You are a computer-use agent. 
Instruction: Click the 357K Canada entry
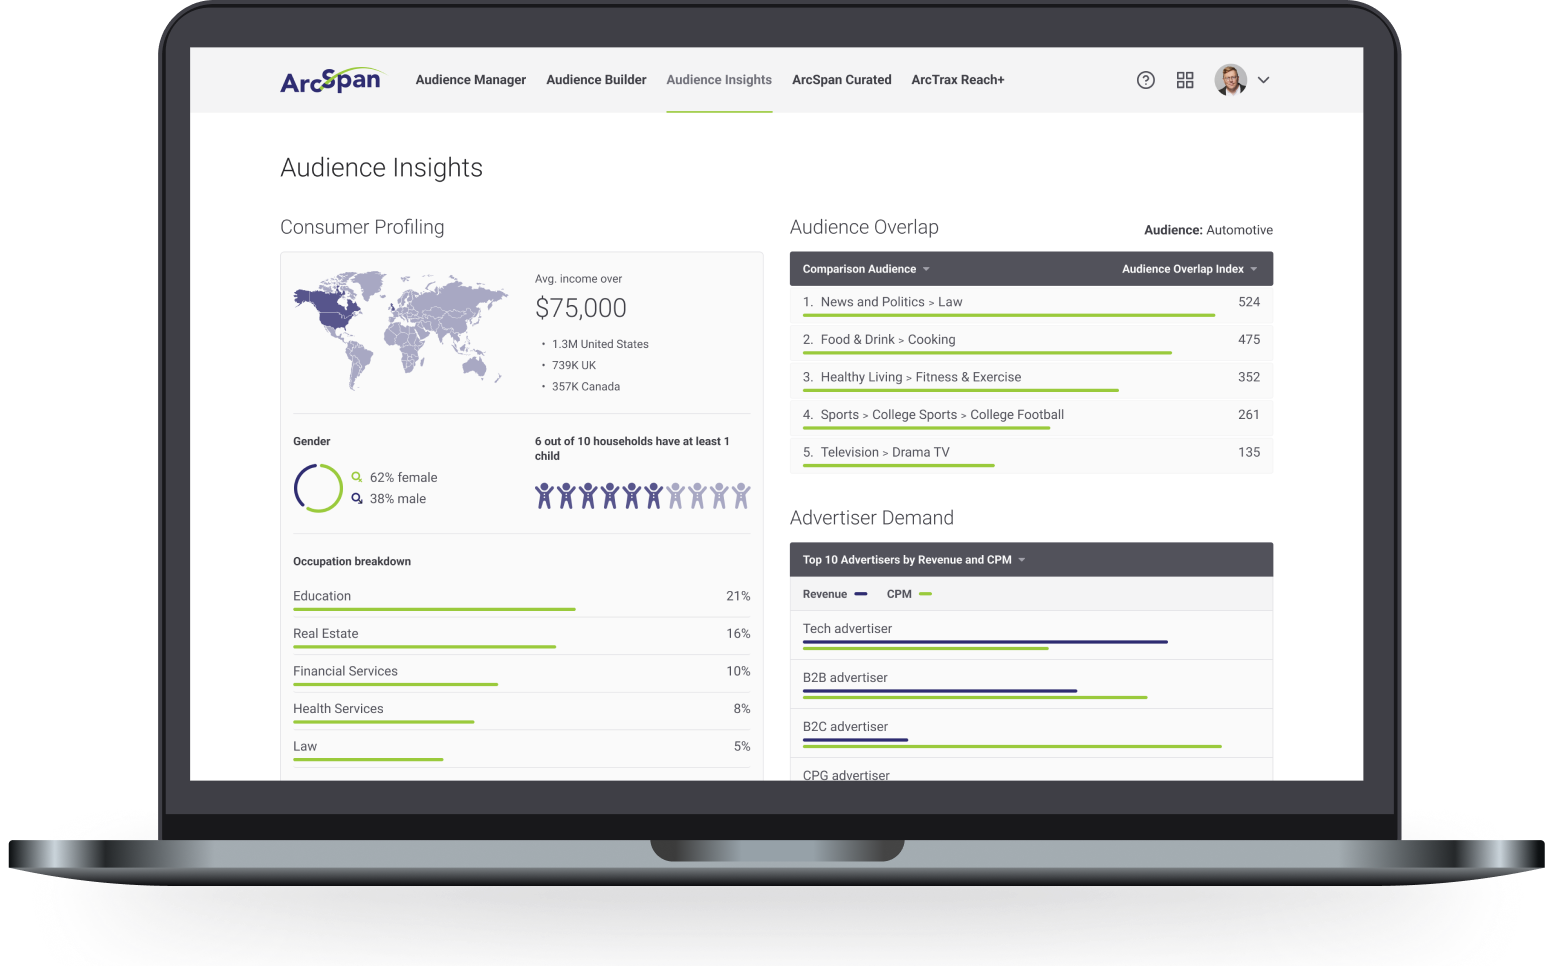[x=586, y=386]
